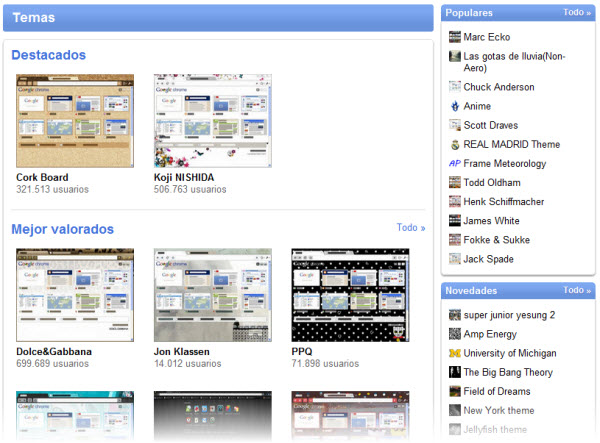Click the Dolce&Gabbana title
The width and height of the screenshot is (600, 443).
(54, 352)
